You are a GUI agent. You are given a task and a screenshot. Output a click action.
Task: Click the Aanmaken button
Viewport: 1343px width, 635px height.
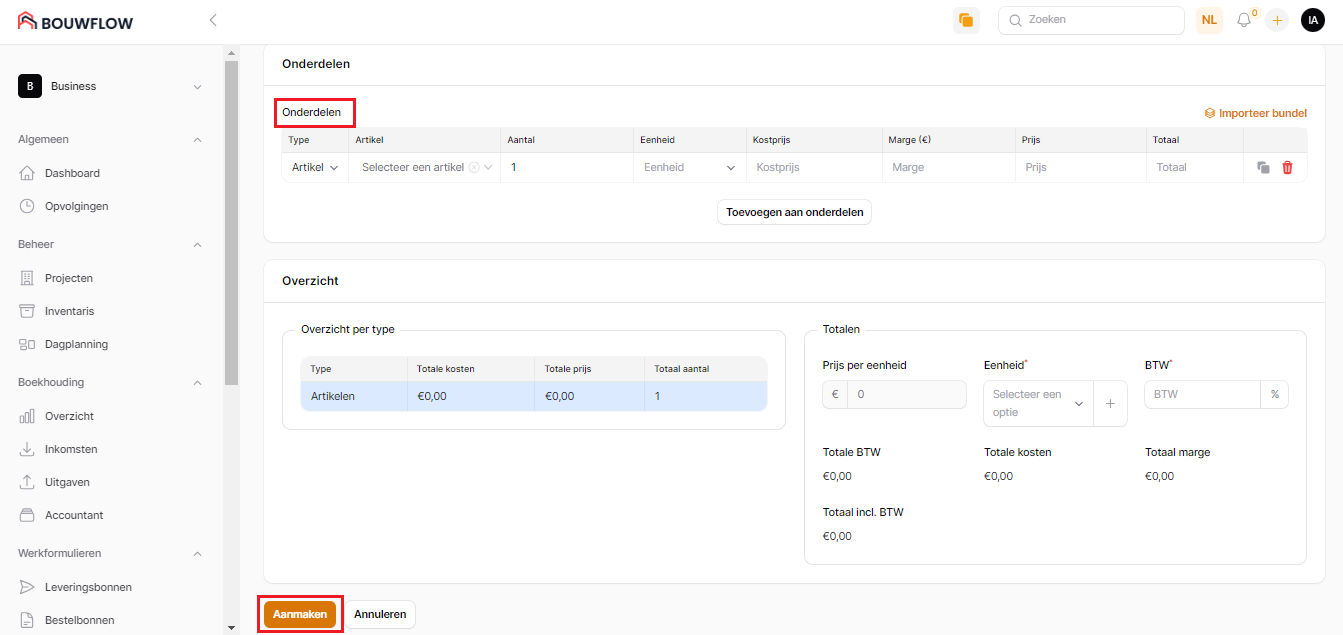[300, 614]
